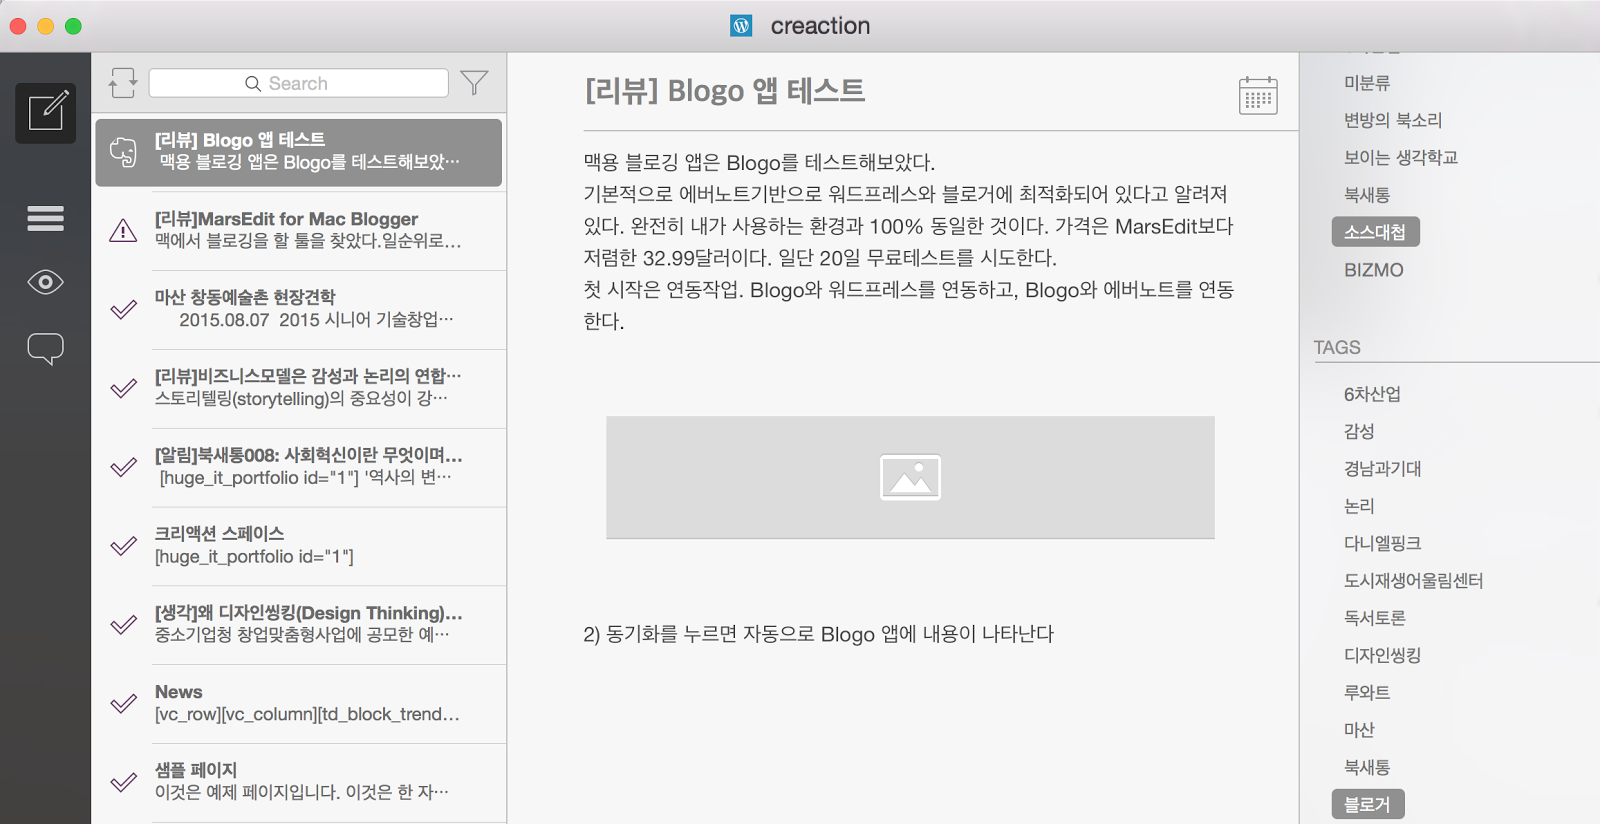Image resolution: width=1600 pixels, height=824 pixels.
Task: Select the [리뷰] Blogo 앱 테스트 post
Action: 299,152
